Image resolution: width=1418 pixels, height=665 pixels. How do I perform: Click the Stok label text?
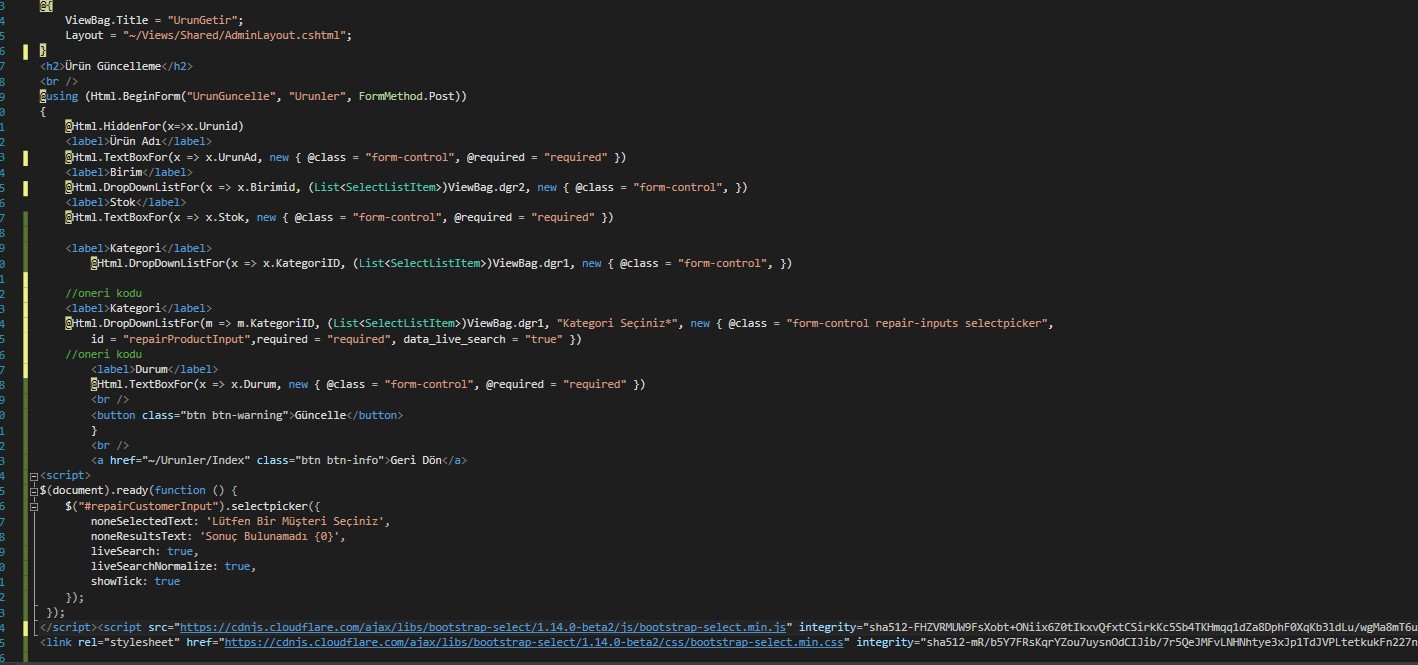point(122,202)
